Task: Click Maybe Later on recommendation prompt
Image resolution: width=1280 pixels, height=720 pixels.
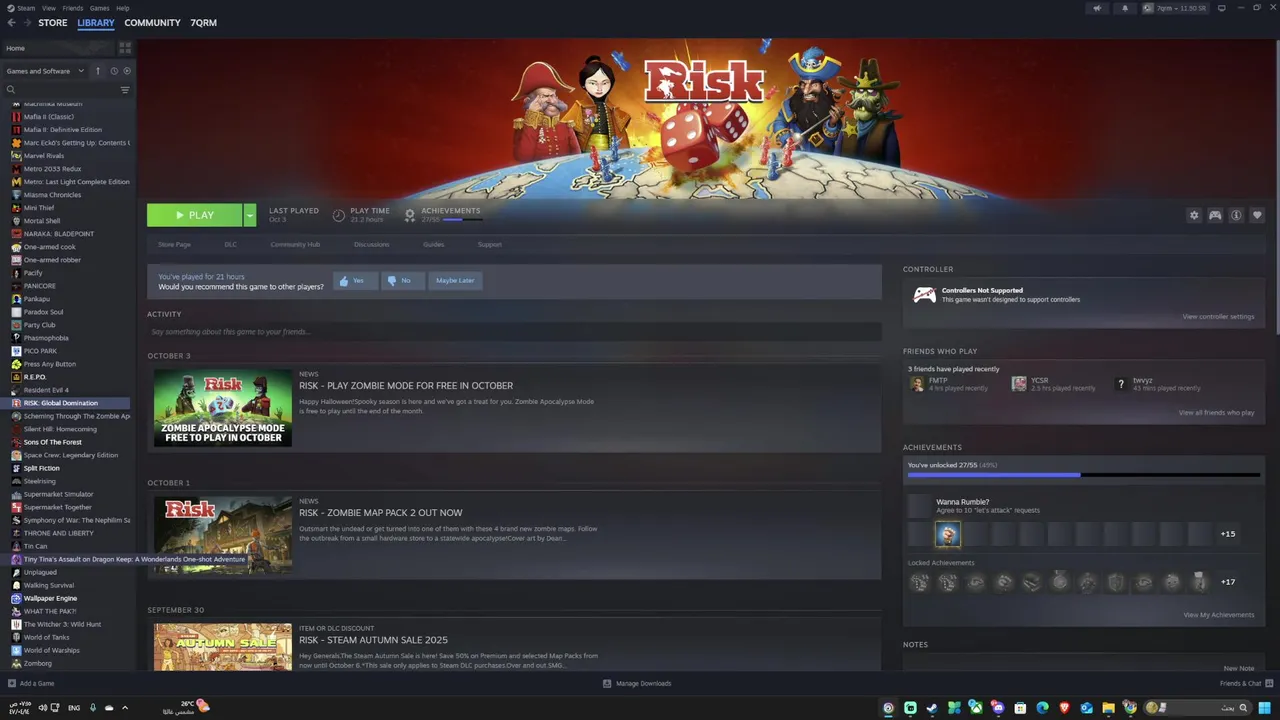Action: click(x=455, y=281)
